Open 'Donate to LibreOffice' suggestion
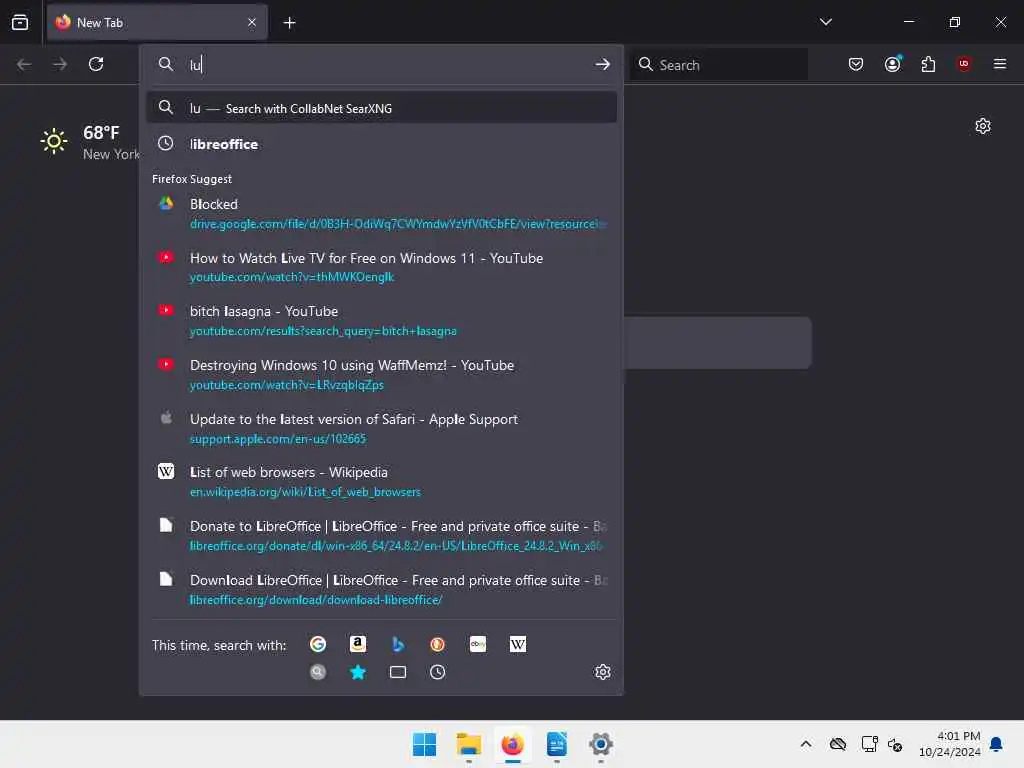This screenshot has height=768, width=1024. (x=381, y=536)
